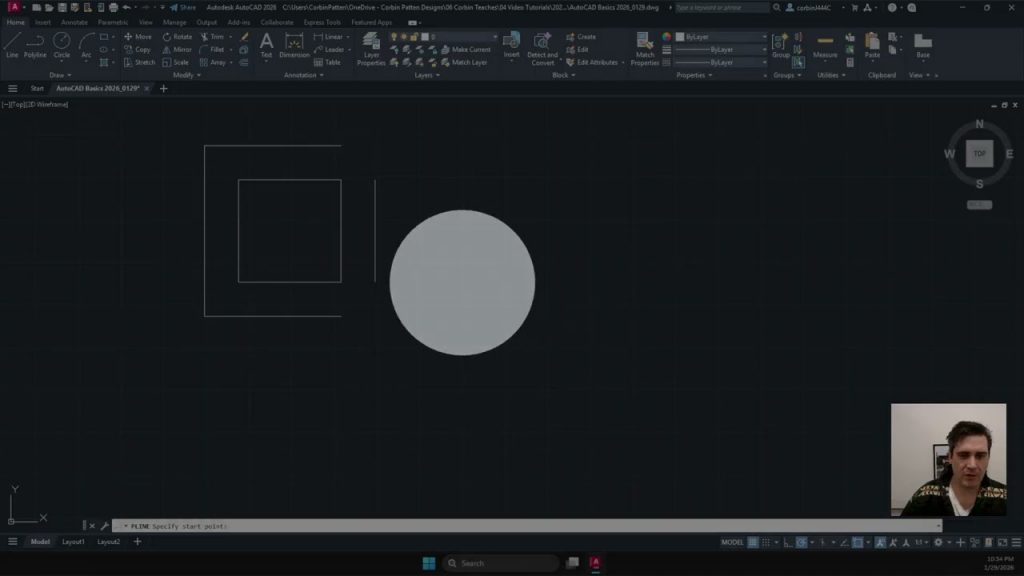This screenshot has height=576, width=1024.
Task: Open the ByLayer color dropdown
Action: (x=720, y=37)
